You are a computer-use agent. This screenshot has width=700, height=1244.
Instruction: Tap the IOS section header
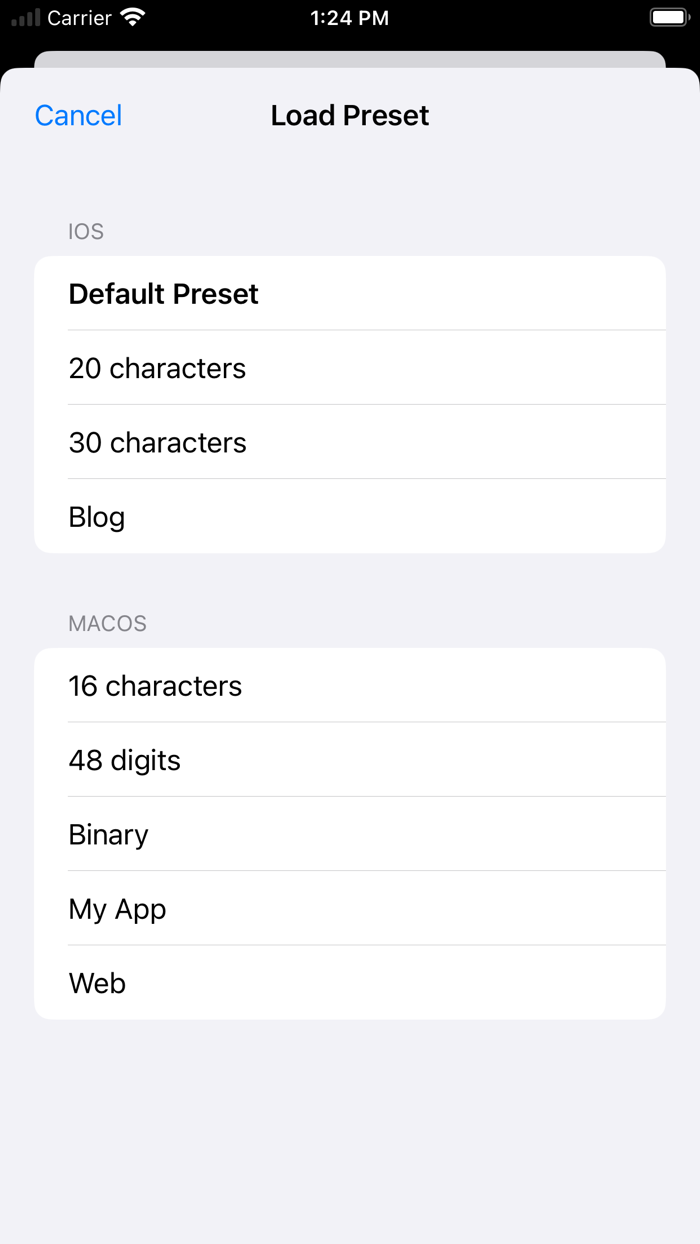(86, 231)
